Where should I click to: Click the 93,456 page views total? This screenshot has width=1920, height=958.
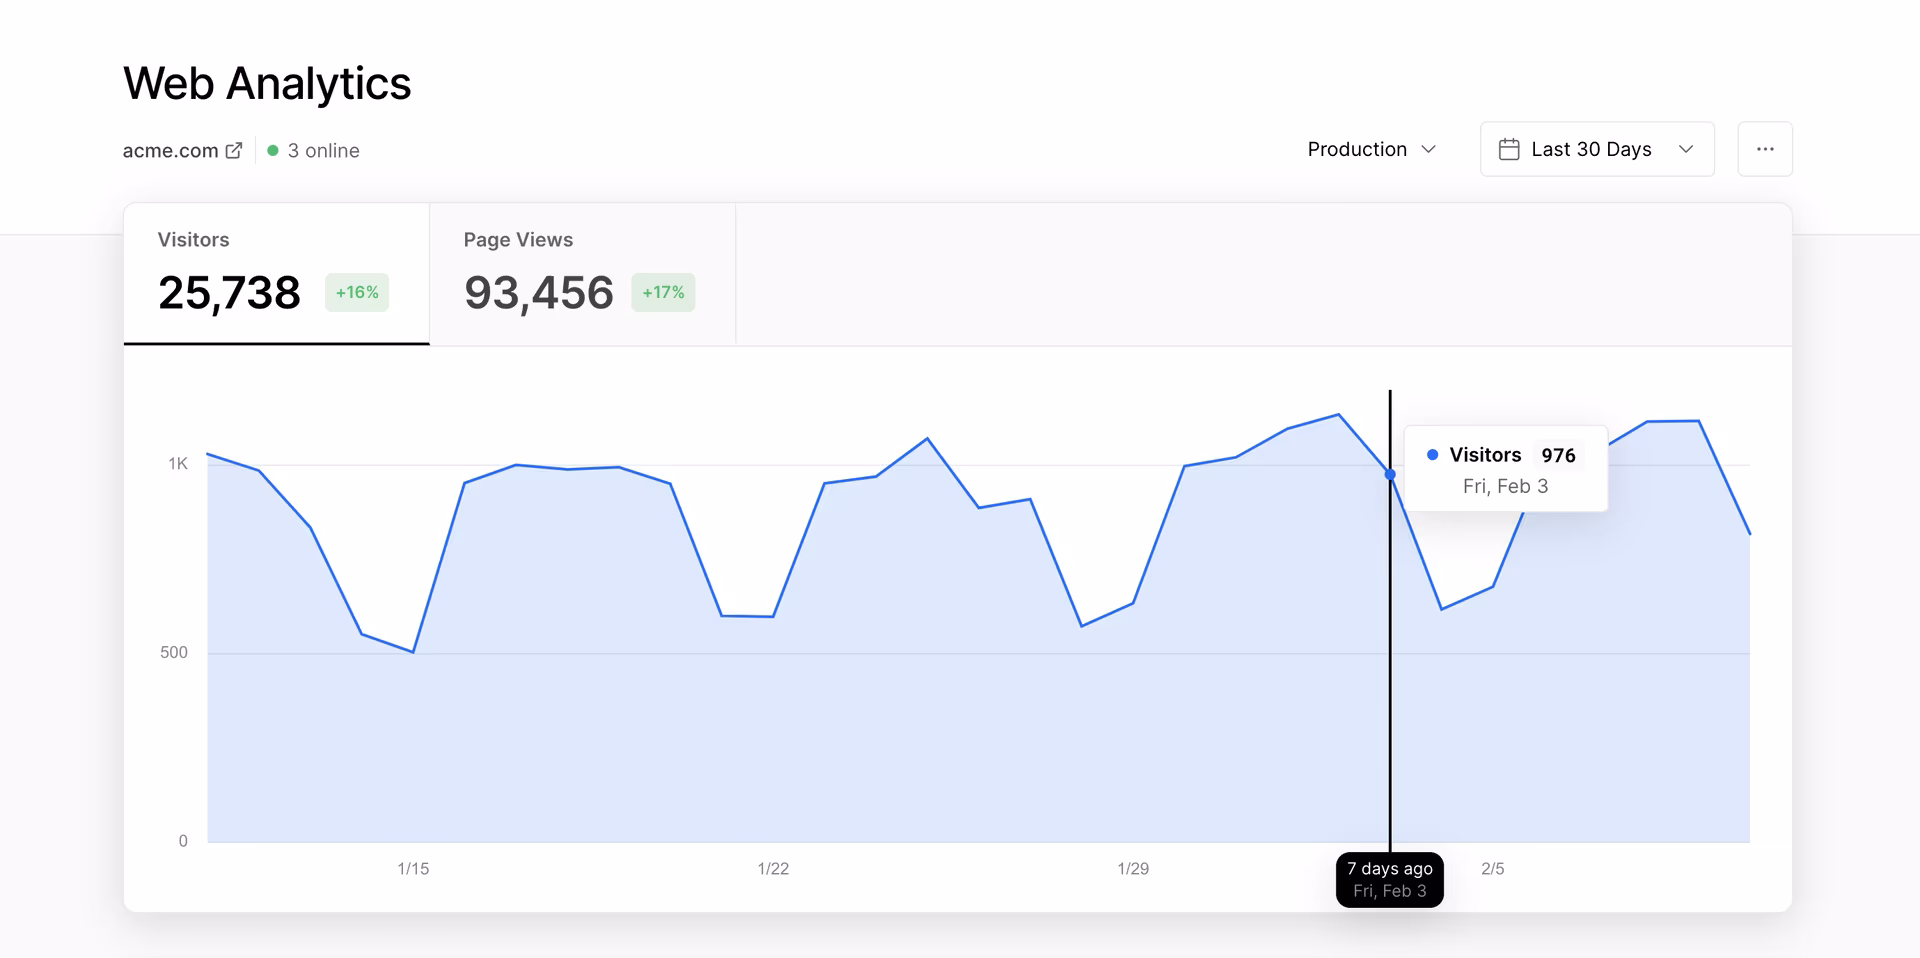(538, 293)
